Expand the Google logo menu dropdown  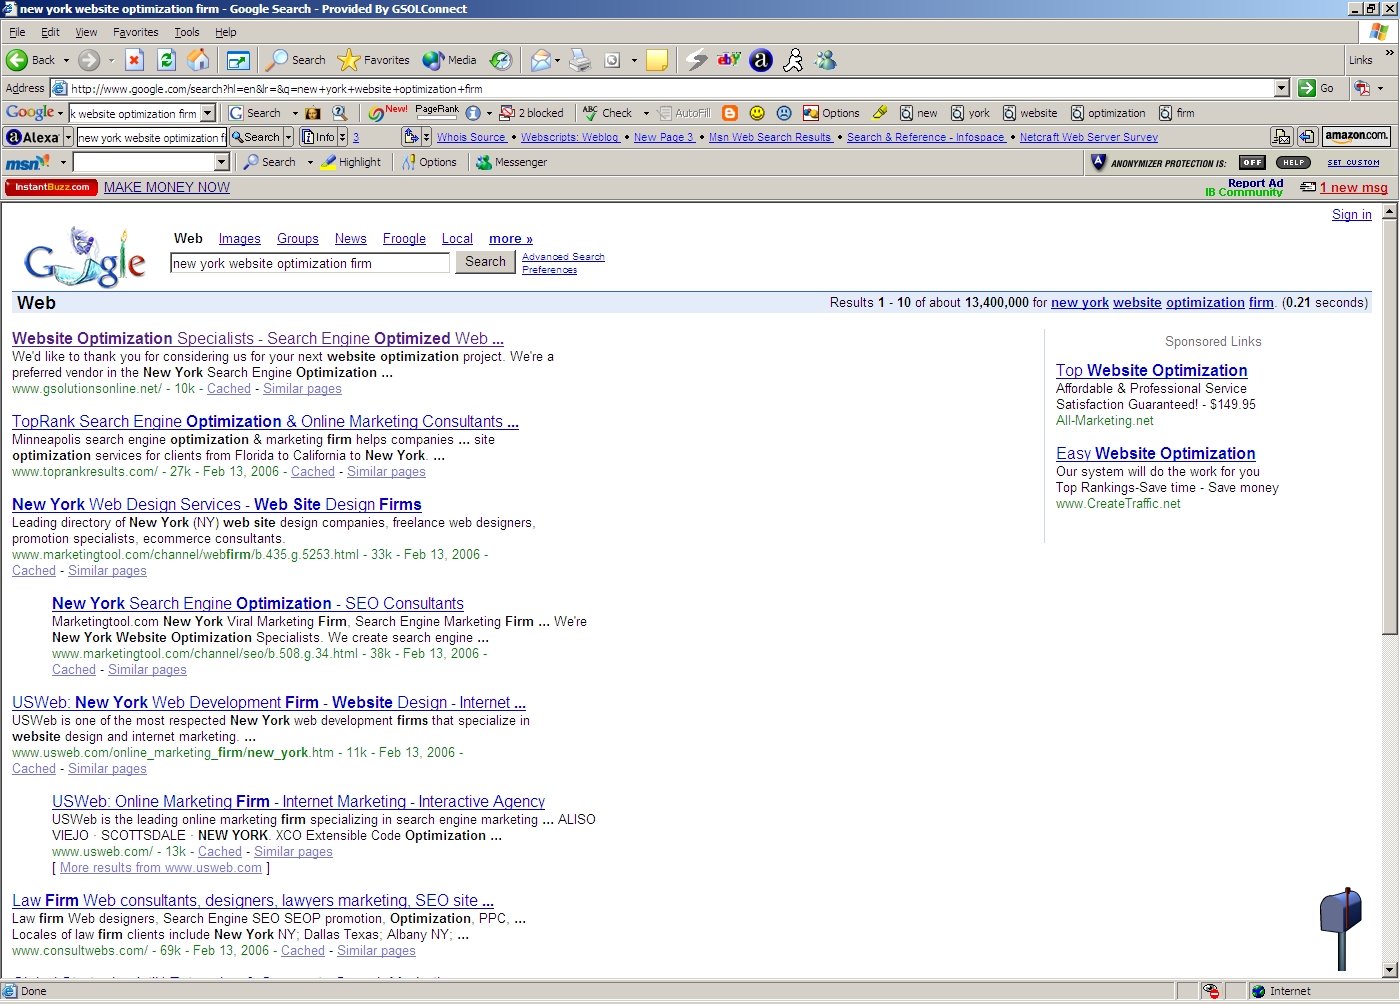coord(60,113)
